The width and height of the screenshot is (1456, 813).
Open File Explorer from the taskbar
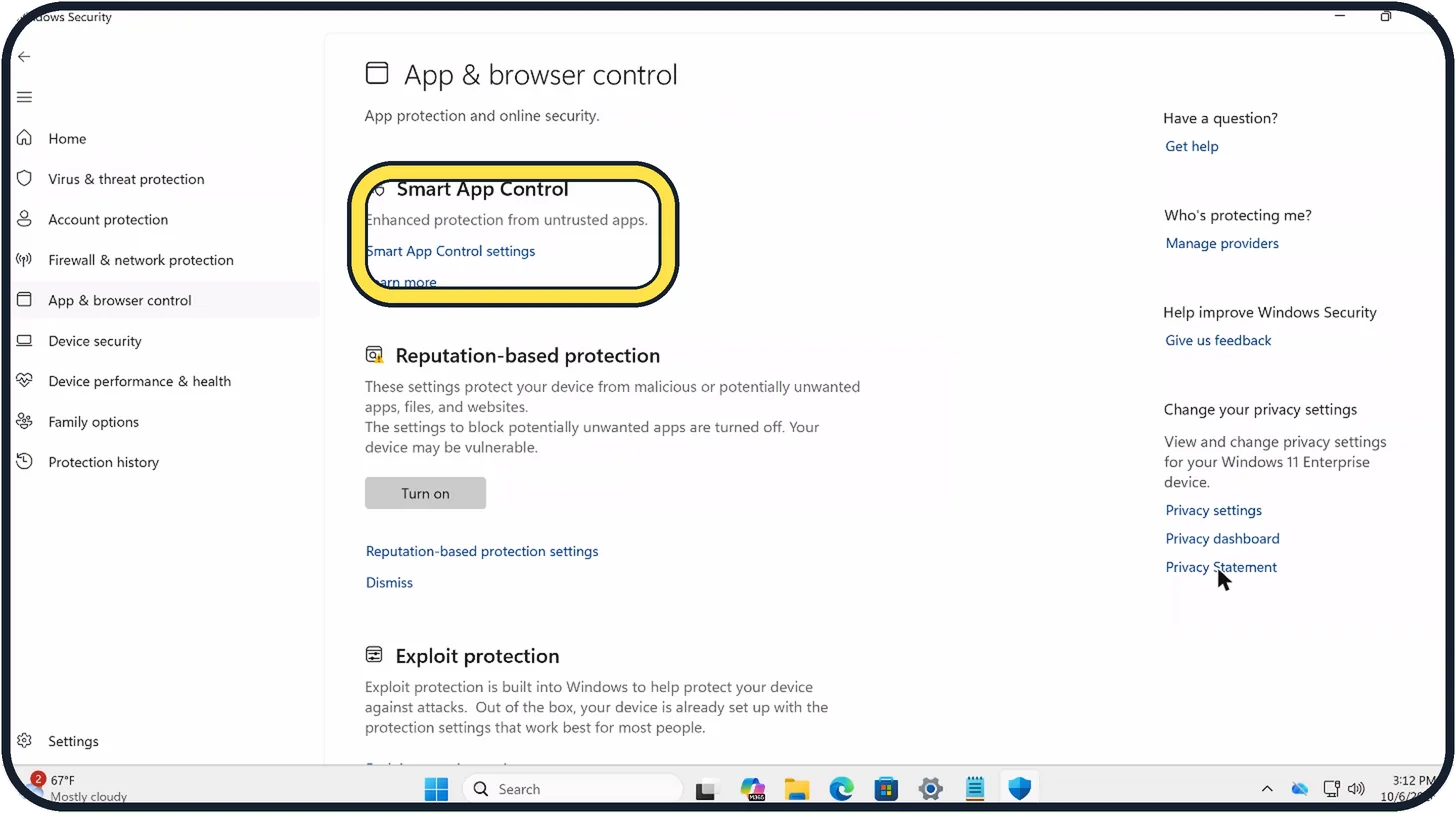click(797, 789)
